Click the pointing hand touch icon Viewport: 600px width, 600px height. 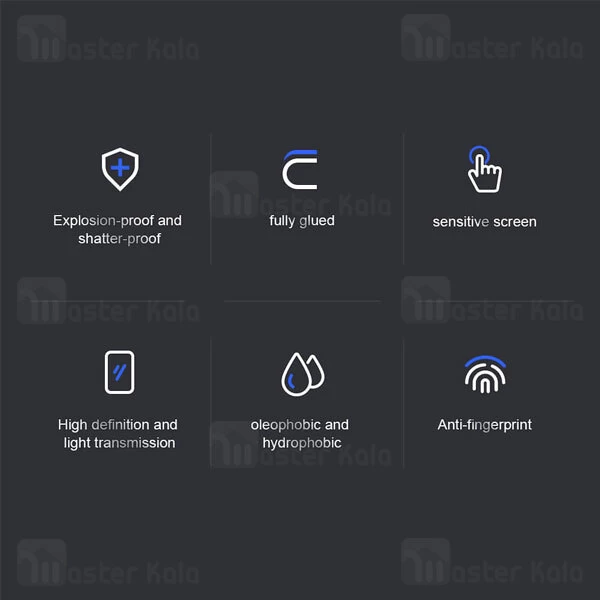484,169
